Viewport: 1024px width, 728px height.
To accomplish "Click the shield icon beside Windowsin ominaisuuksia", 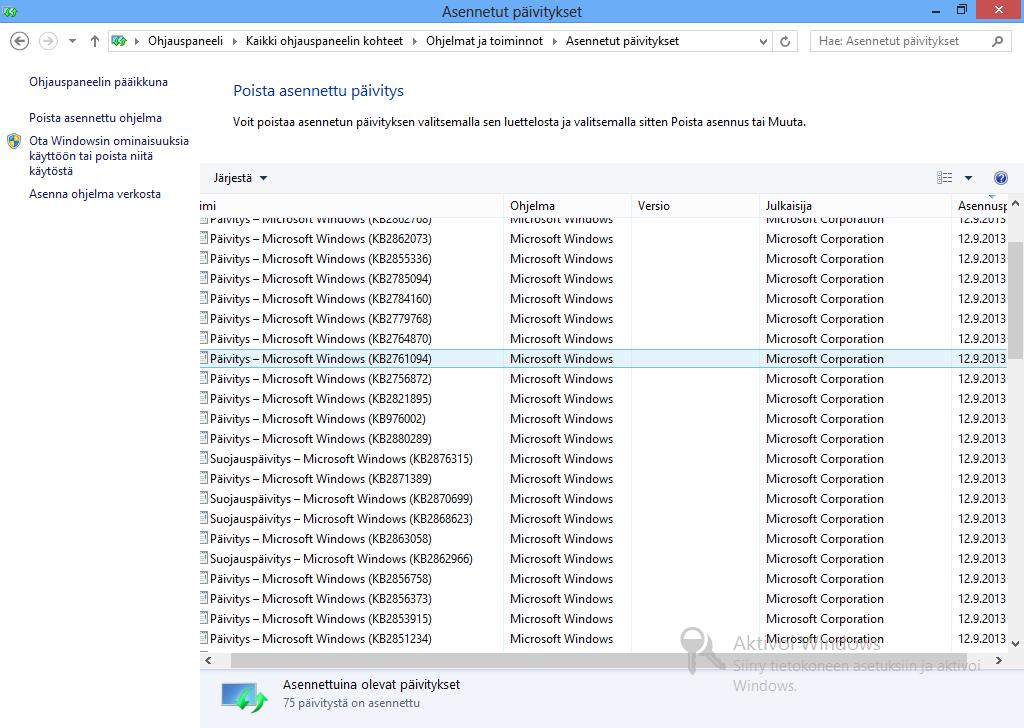I will [x=14, y=141].
